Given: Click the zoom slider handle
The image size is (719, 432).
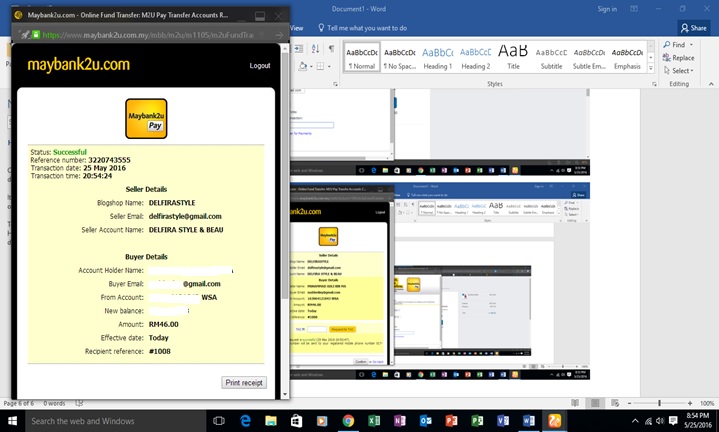Looking at the screenshot, I should click(x=659, y=403).
